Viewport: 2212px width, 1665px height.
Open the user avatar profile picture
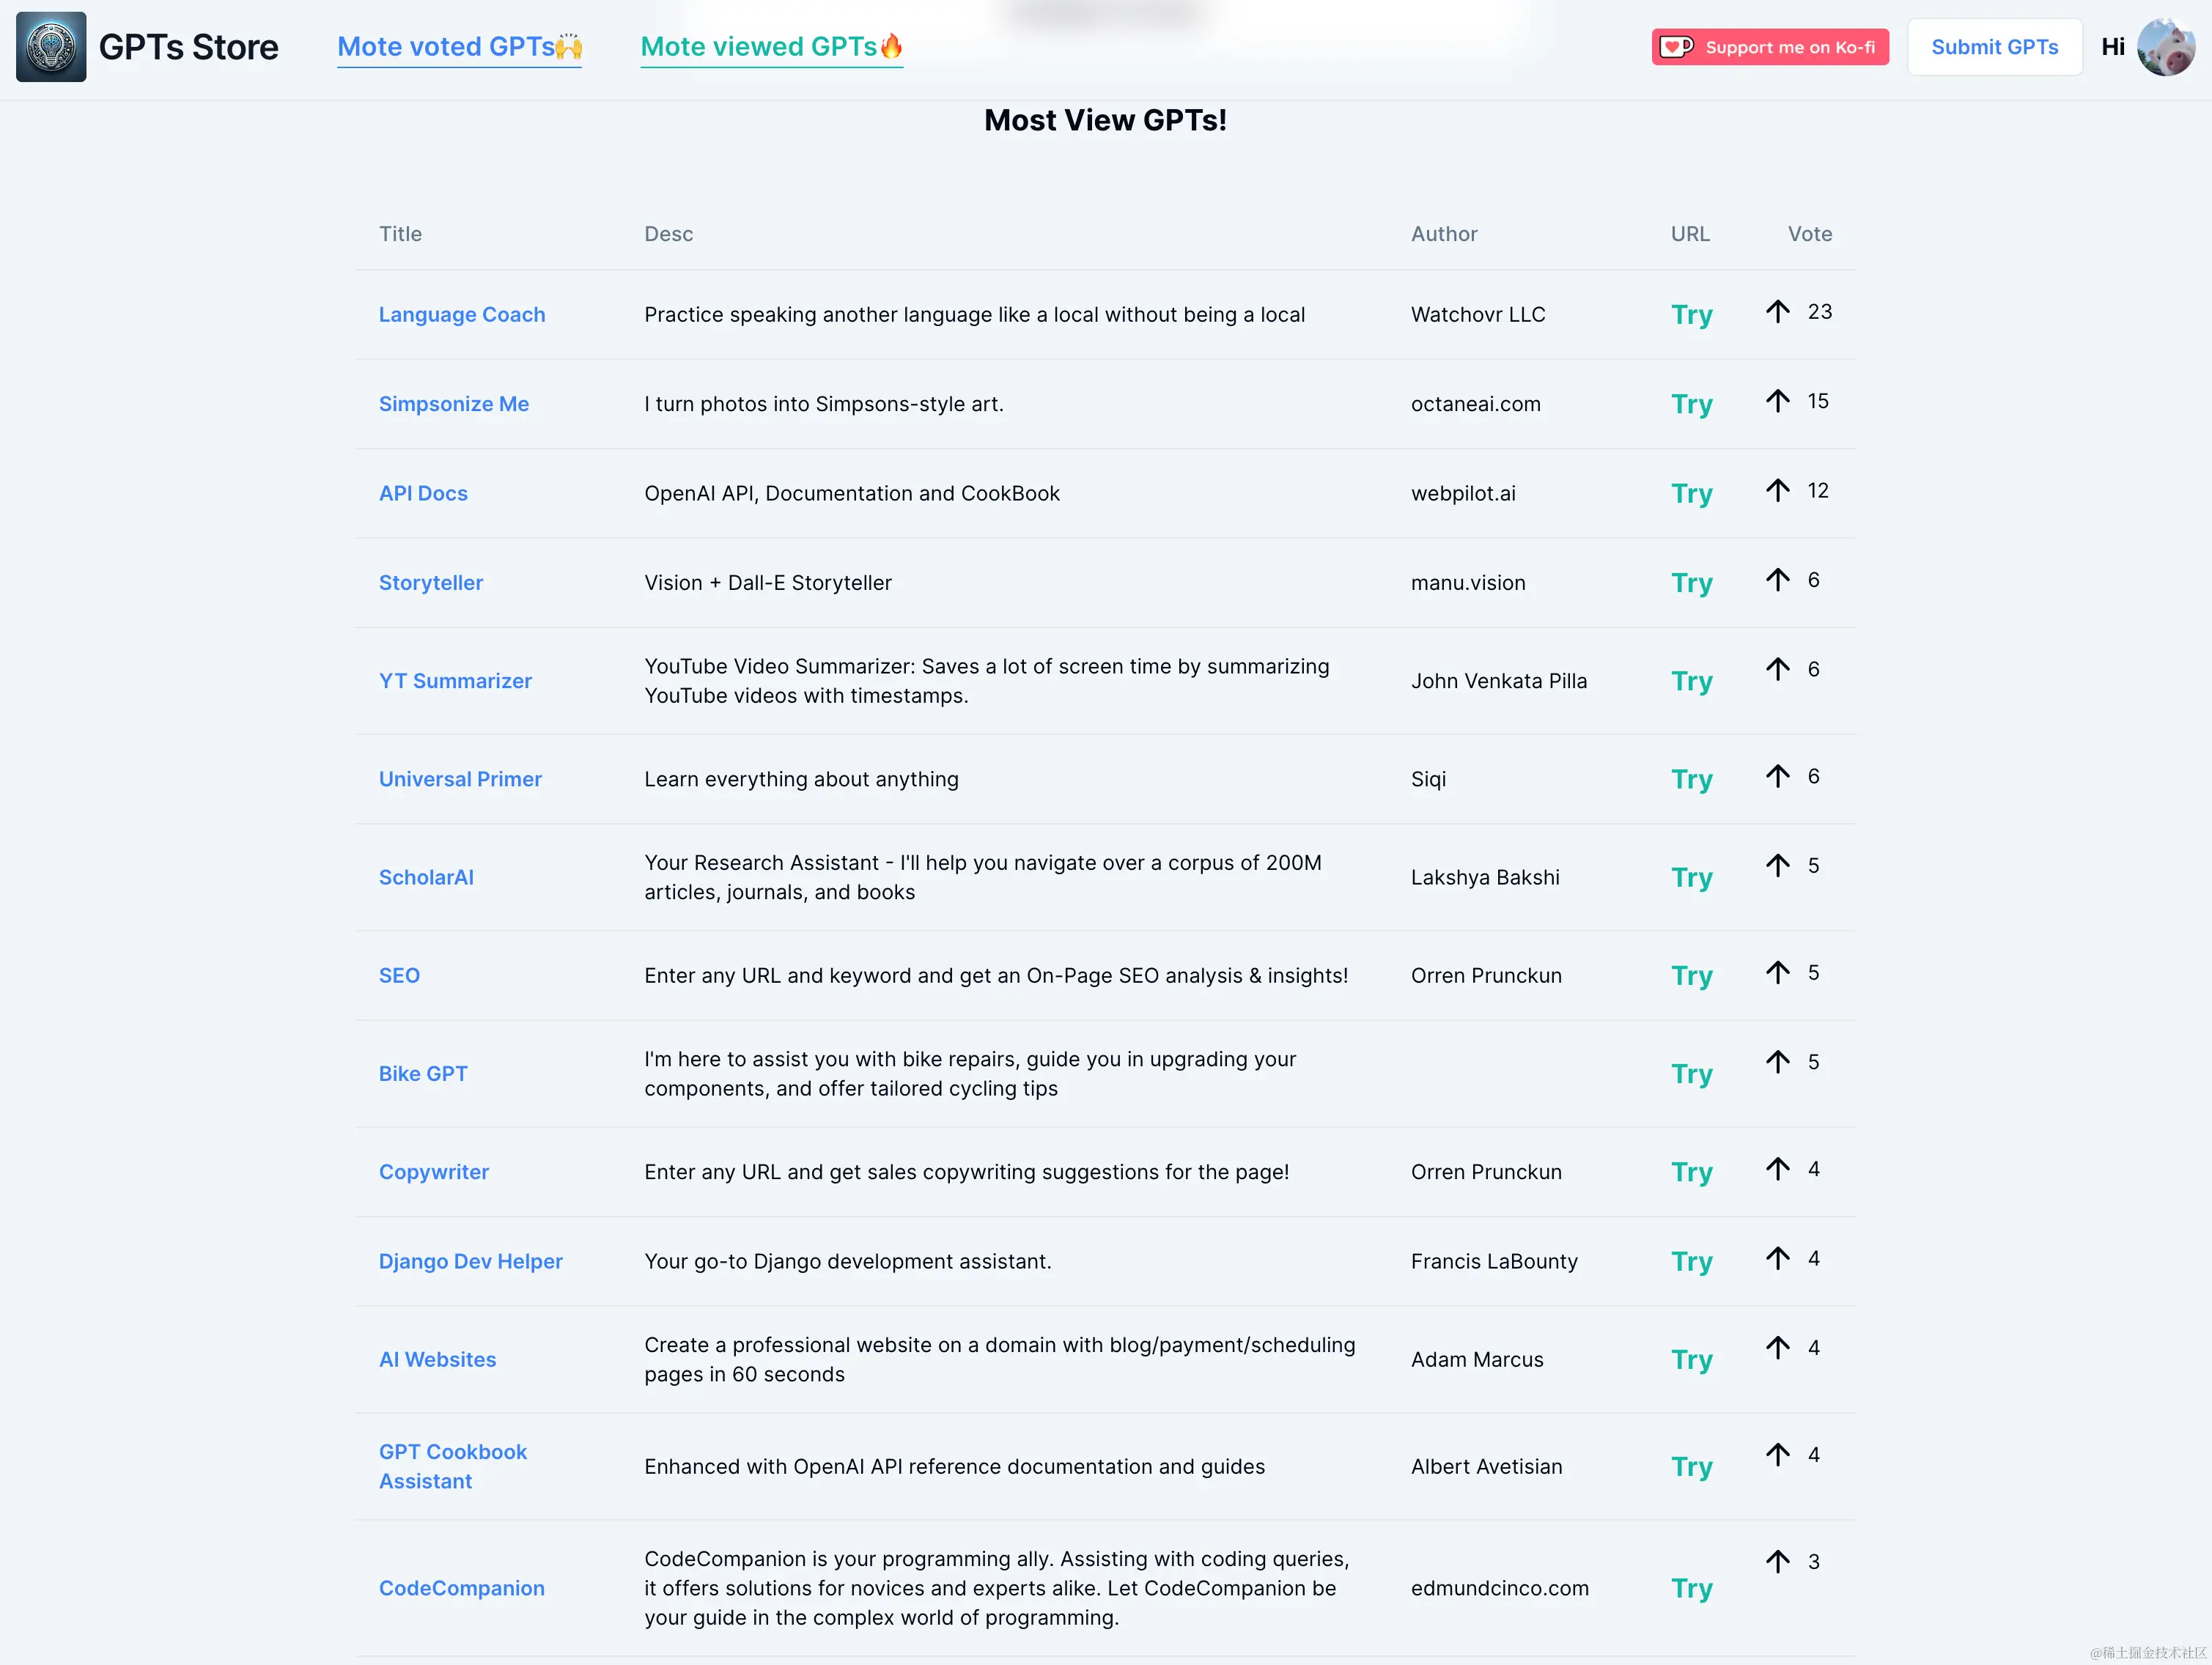pos(2165,47)
